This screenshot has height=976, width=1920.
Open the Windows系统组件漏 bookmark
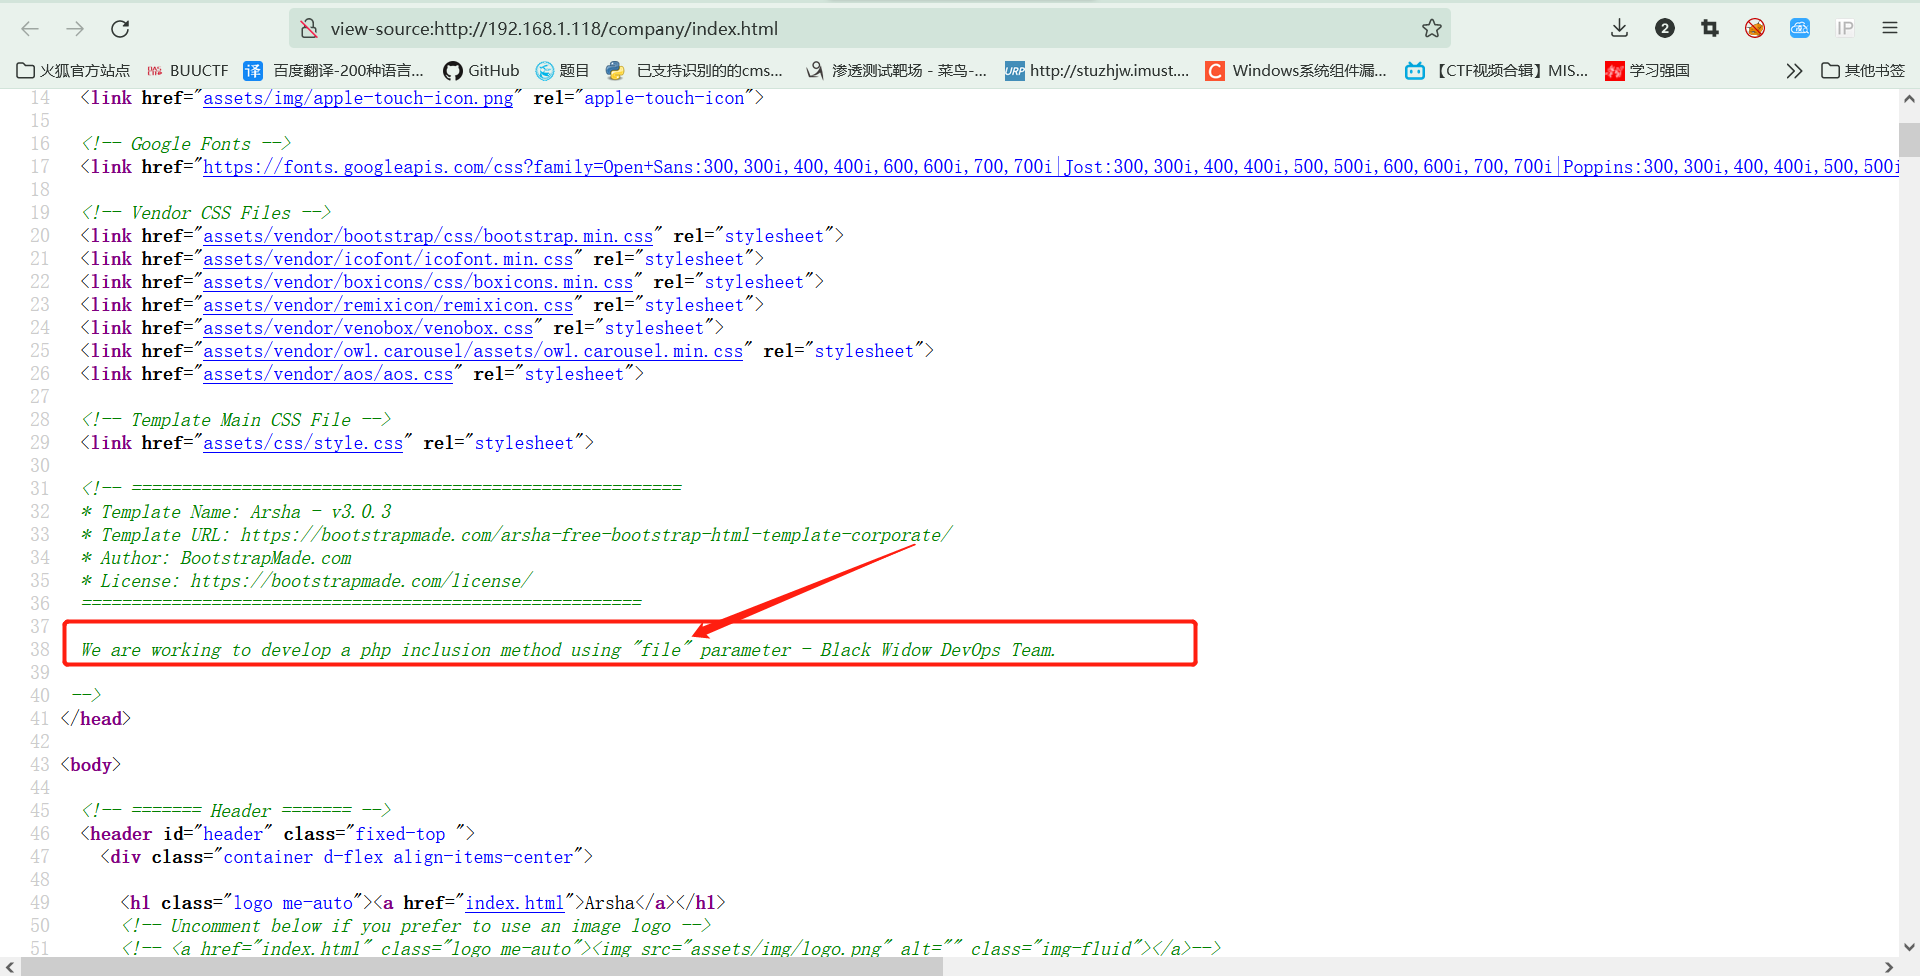pos(1297,71)
